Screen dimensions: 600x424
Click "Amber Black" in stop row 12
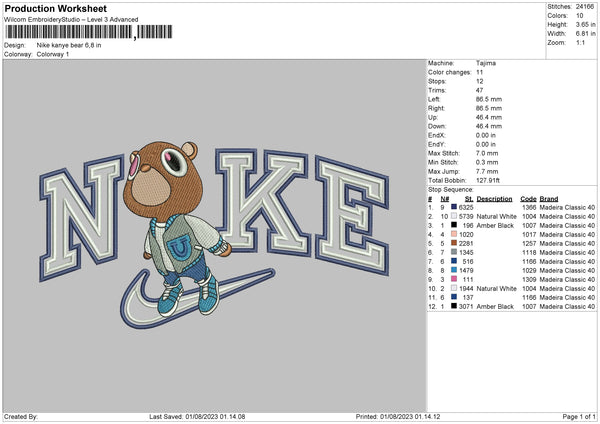[x=495, y=307]
